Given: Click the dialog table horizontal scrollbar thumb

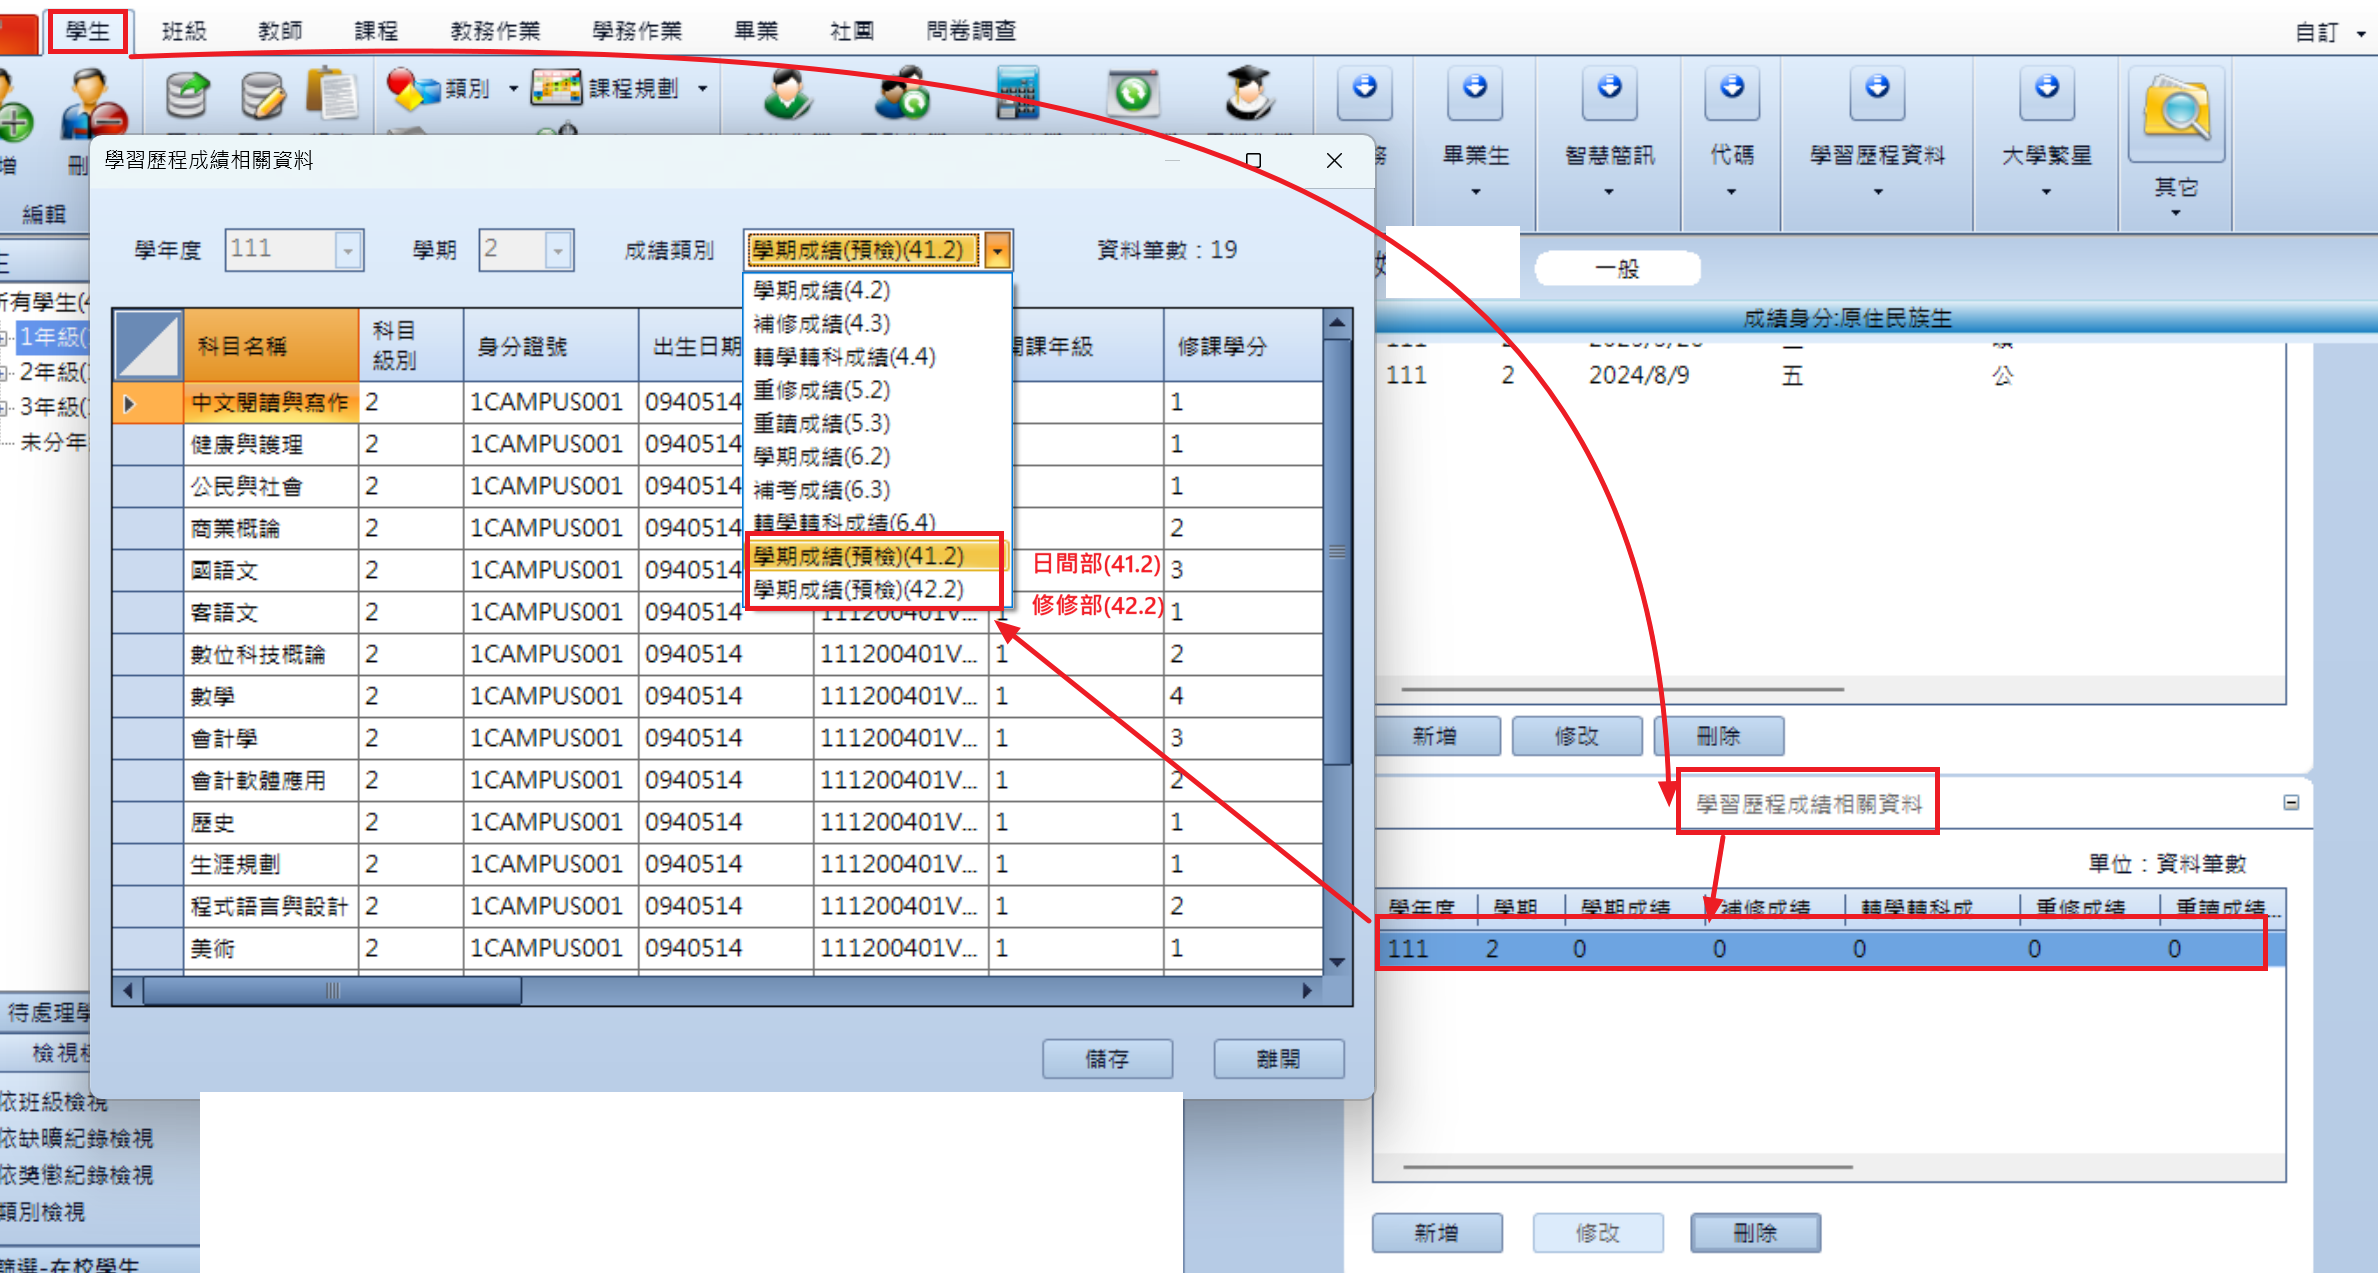Looking at the screenshot, I should (333, 991).
